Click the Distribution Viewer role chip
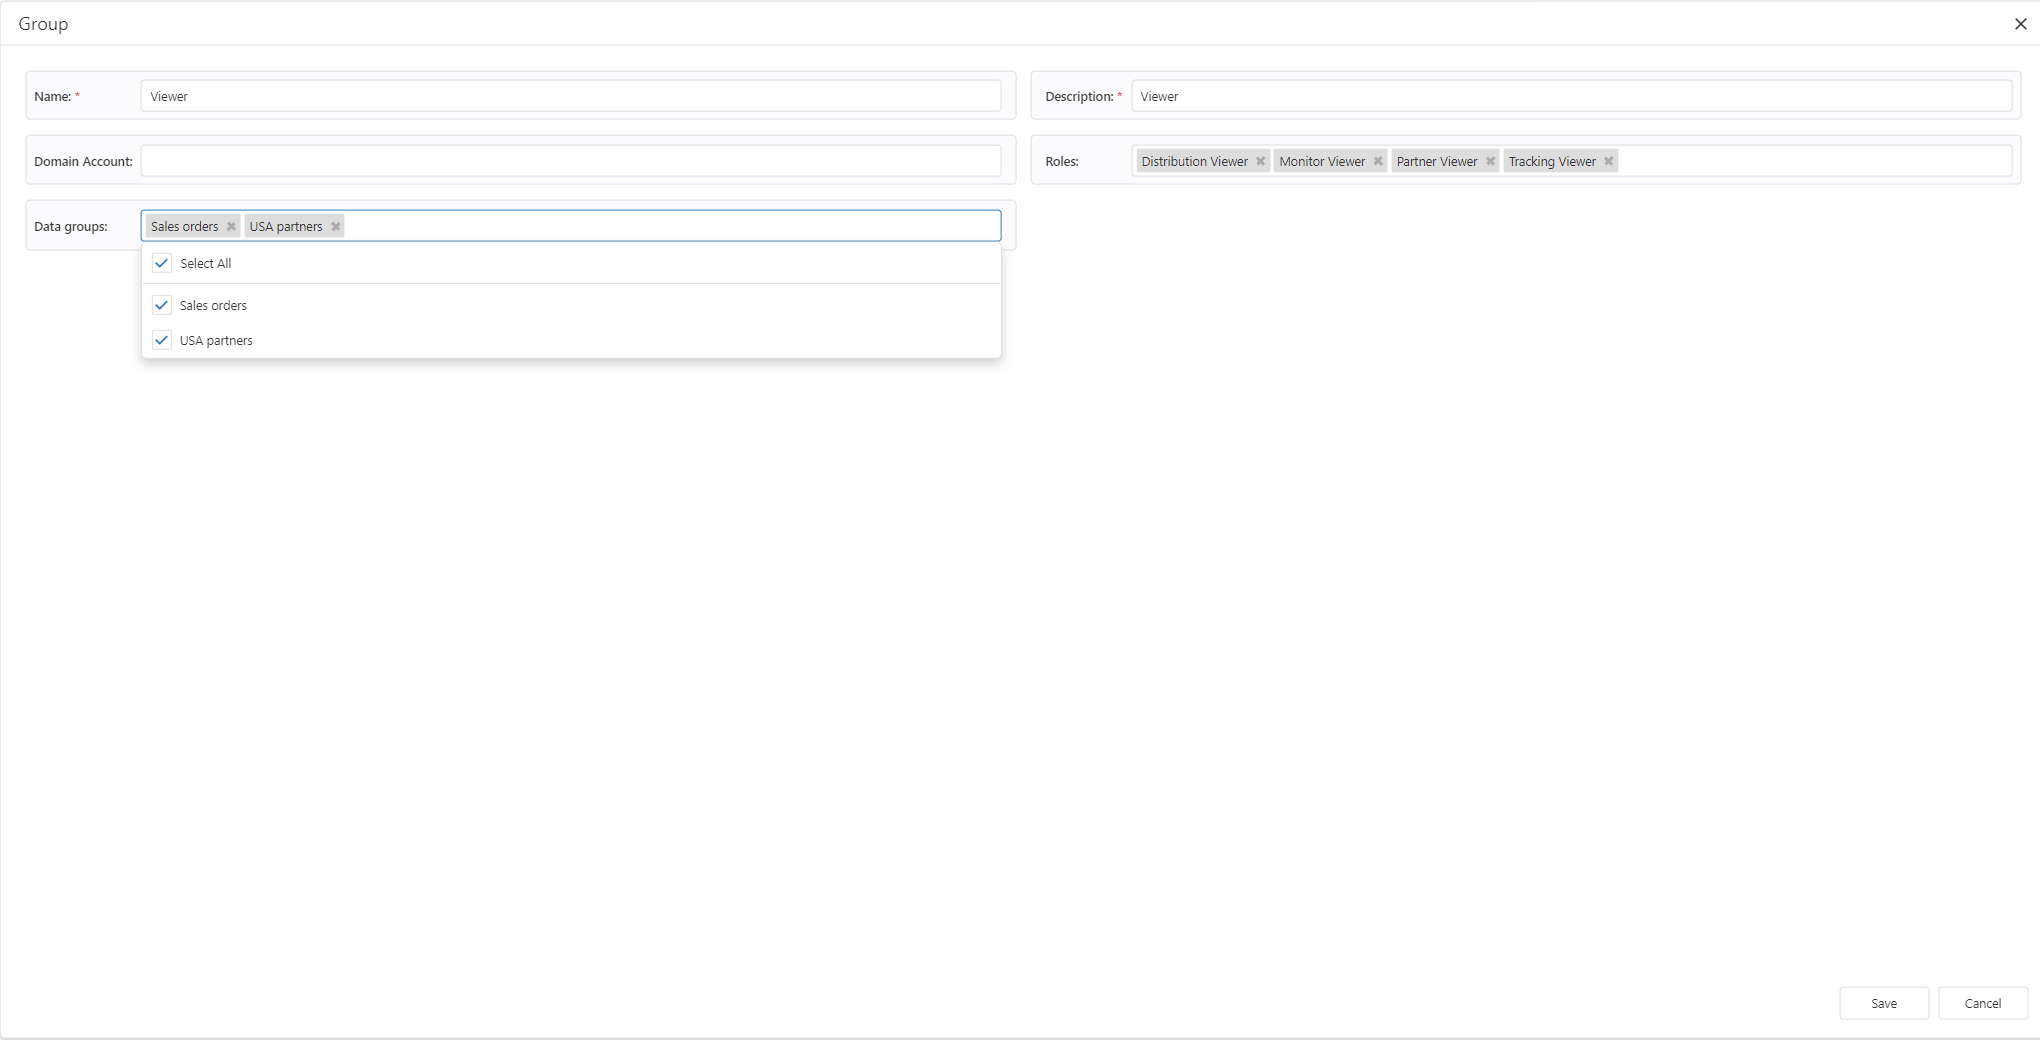The width and height of the screenshot is (2040, 1040). pos(1194,162)
